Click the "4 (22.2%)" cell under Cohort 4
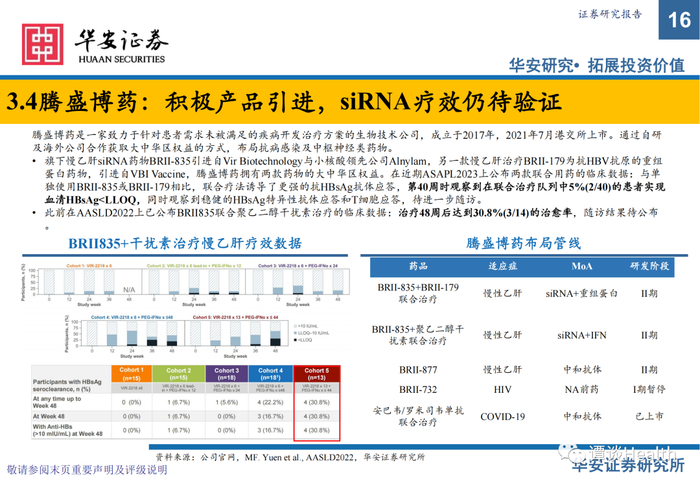Viewport: 700px width, 485px height. [271, 402]
